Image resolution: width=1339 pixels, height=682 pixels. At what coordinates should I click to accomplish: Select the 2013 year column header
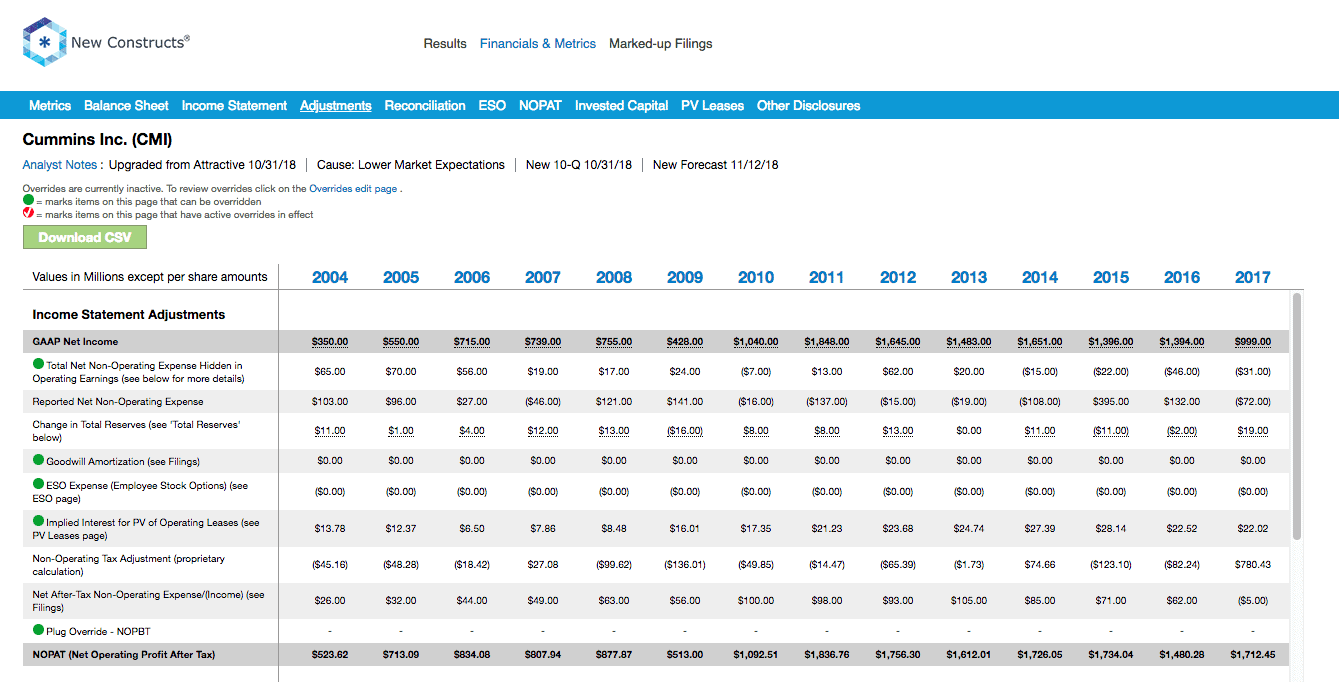969,278
